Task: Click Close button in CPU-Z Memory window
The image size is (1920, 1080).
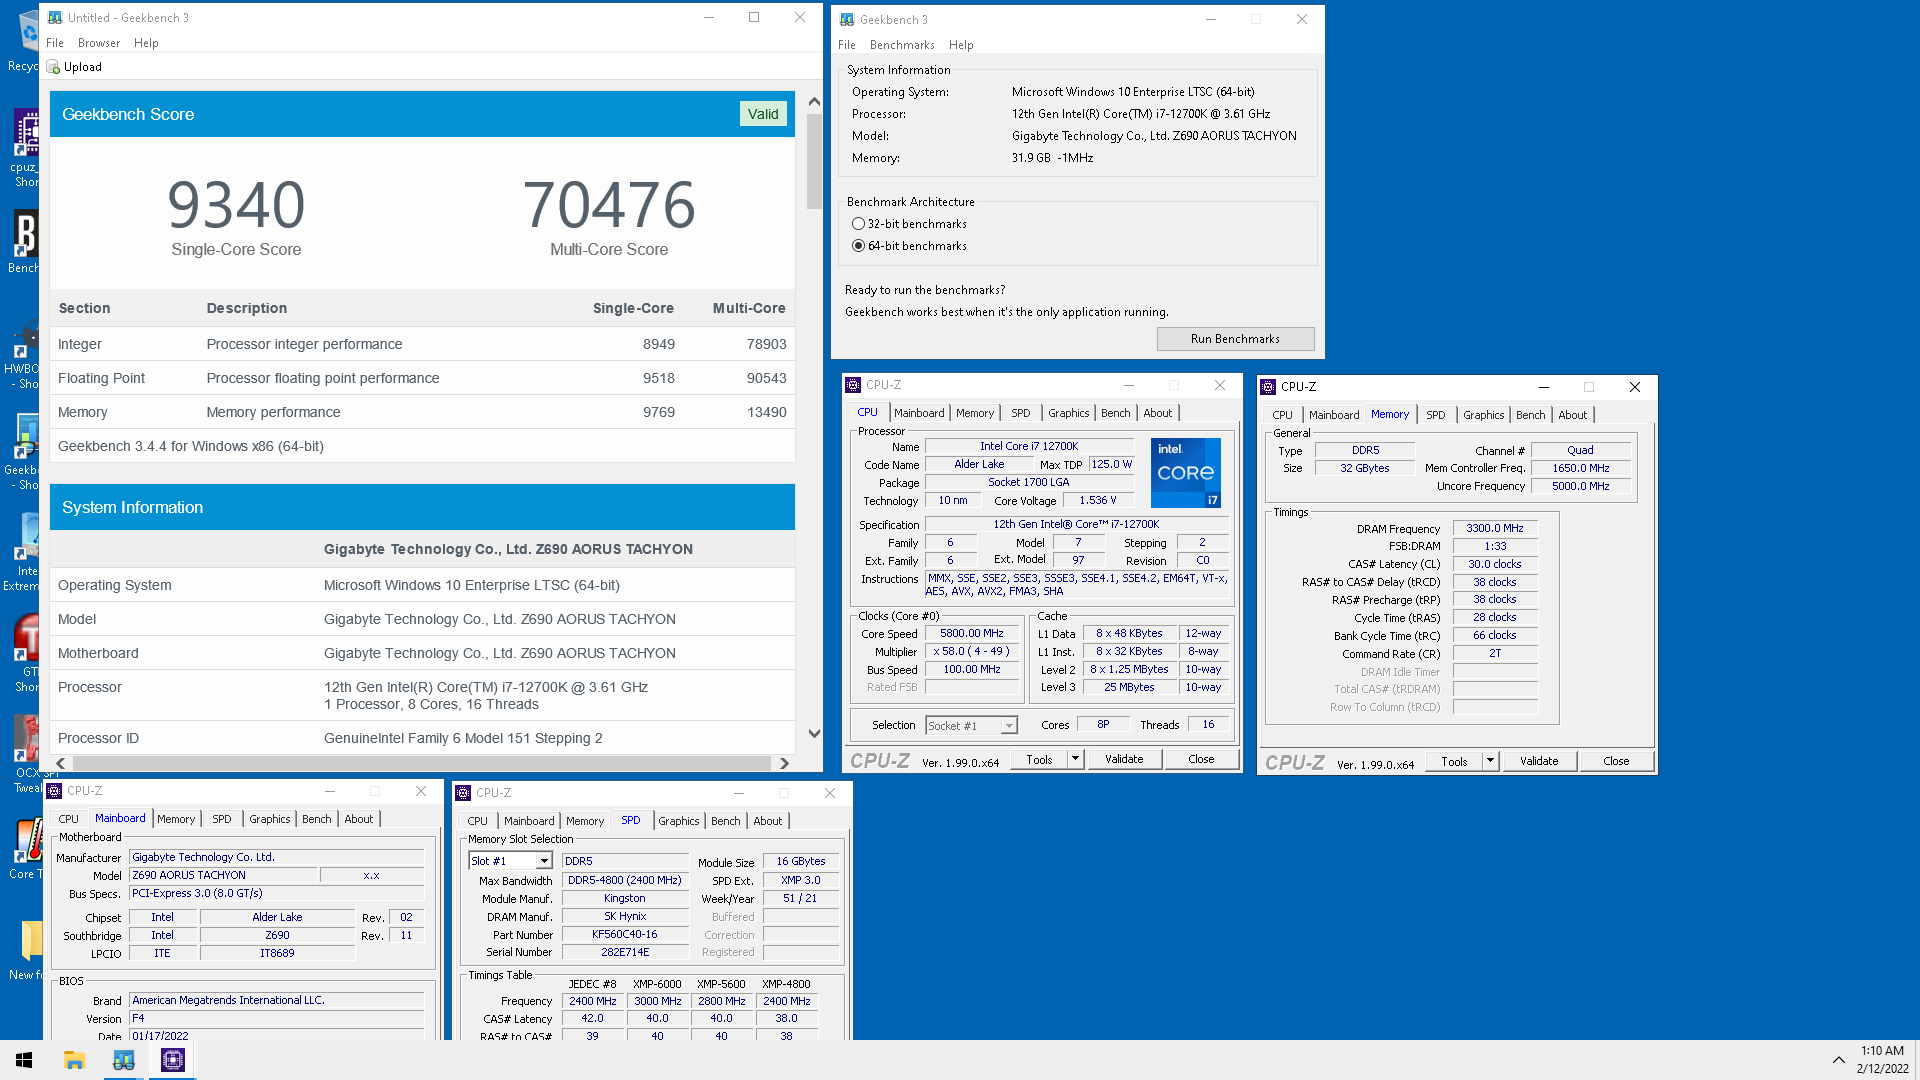Action: pyautogui.click(x=1616, y=761)
